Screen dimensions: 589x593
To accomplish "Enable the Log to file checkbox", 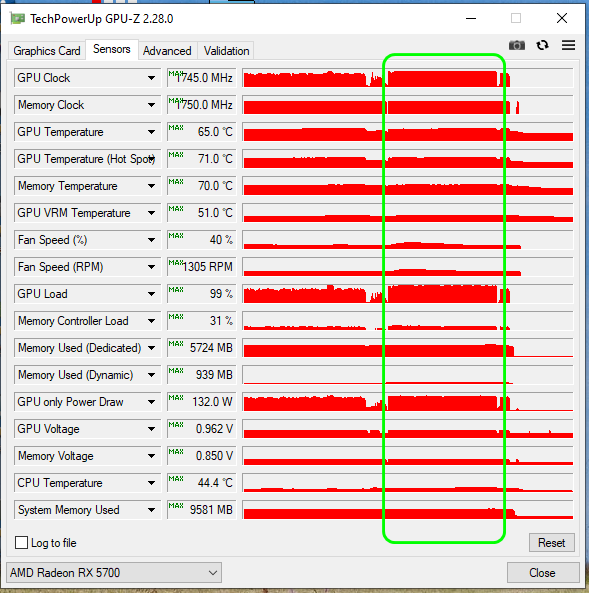I will point(22,542).
